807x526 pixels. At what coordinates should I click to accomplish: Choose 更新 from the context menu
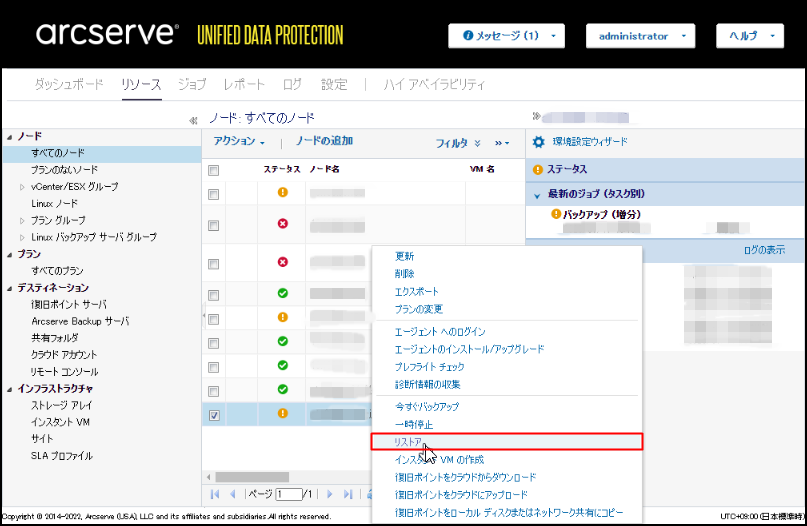[404, 256]
